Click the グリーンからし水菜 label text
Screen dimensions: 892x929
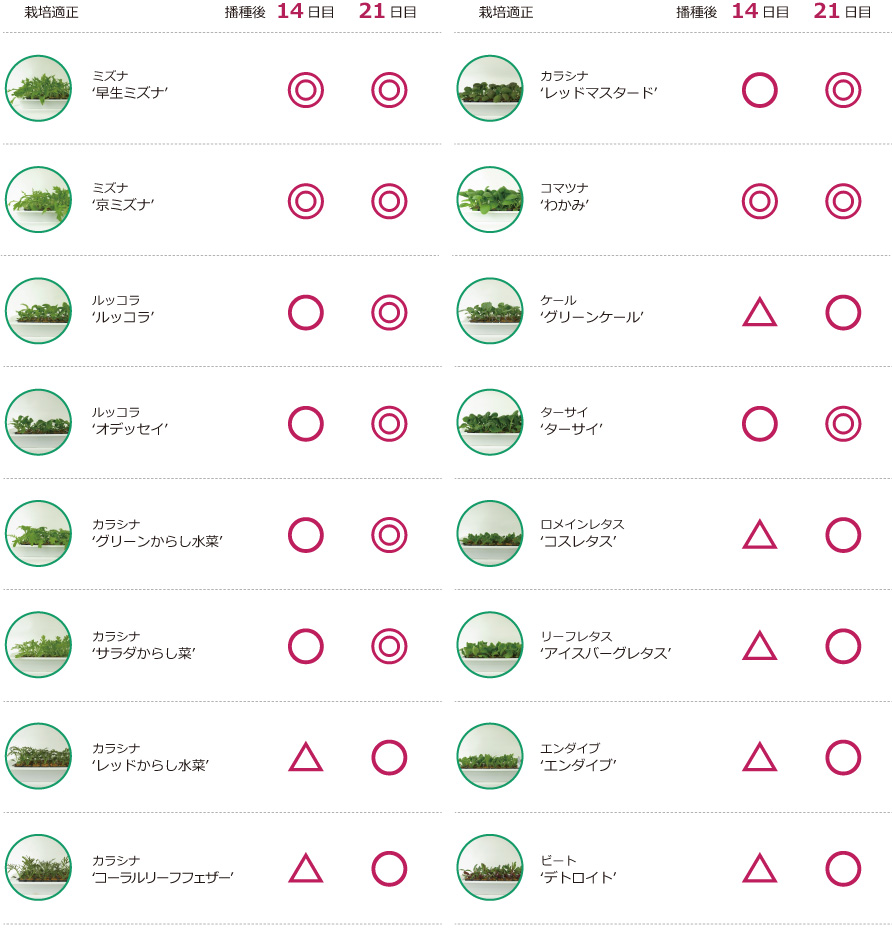(x=157, y=542)
